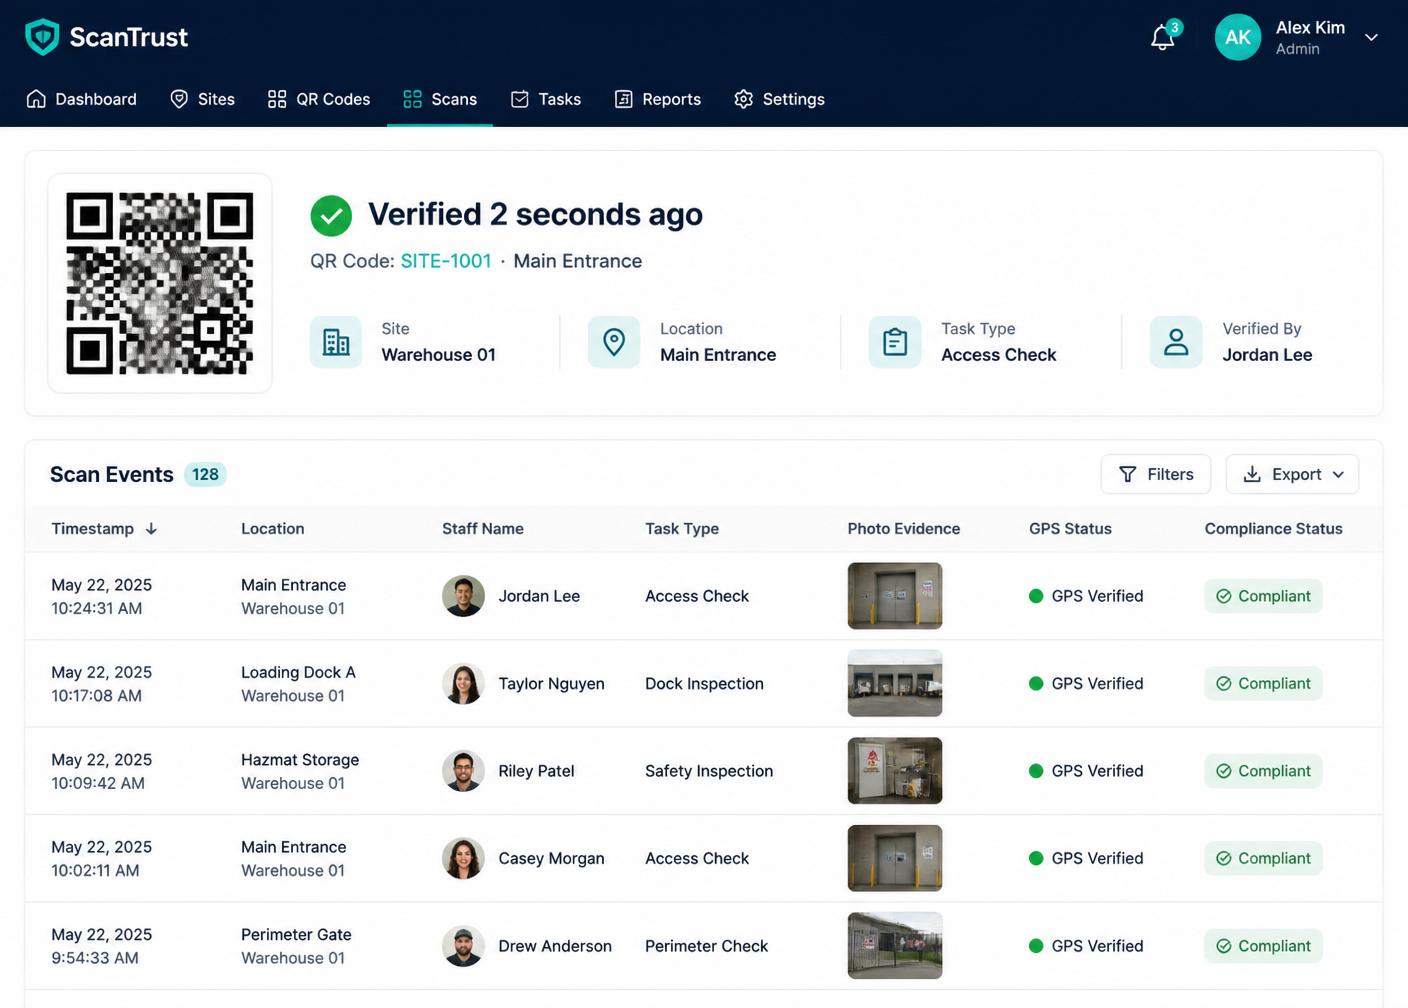Select the Scans tab
This screenshot has height=1008, width=1408.
440,99
